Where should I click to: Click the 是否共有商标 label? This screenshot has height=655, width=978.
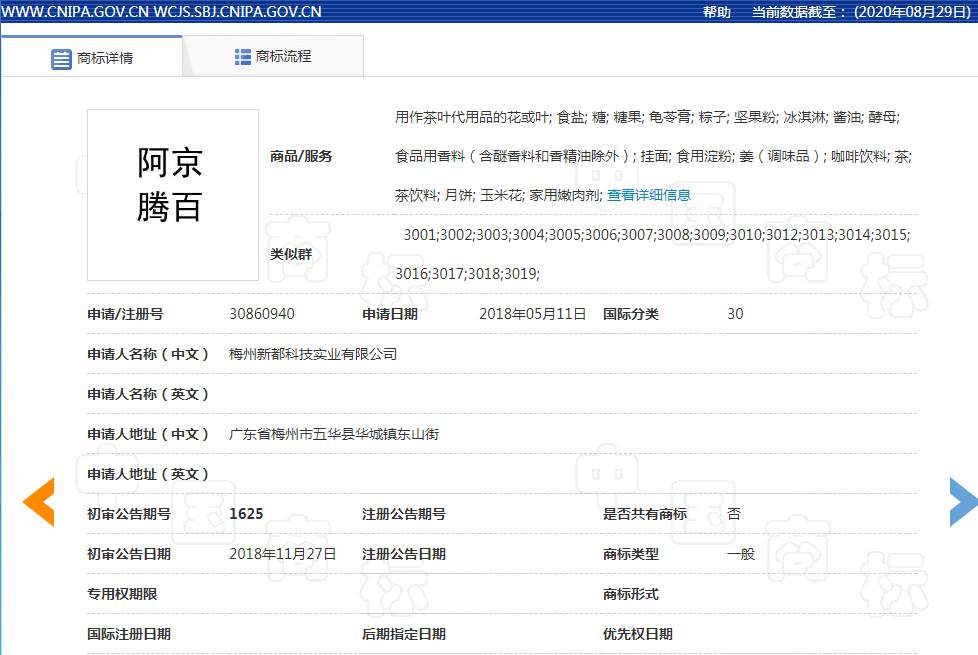click(645, 514)
